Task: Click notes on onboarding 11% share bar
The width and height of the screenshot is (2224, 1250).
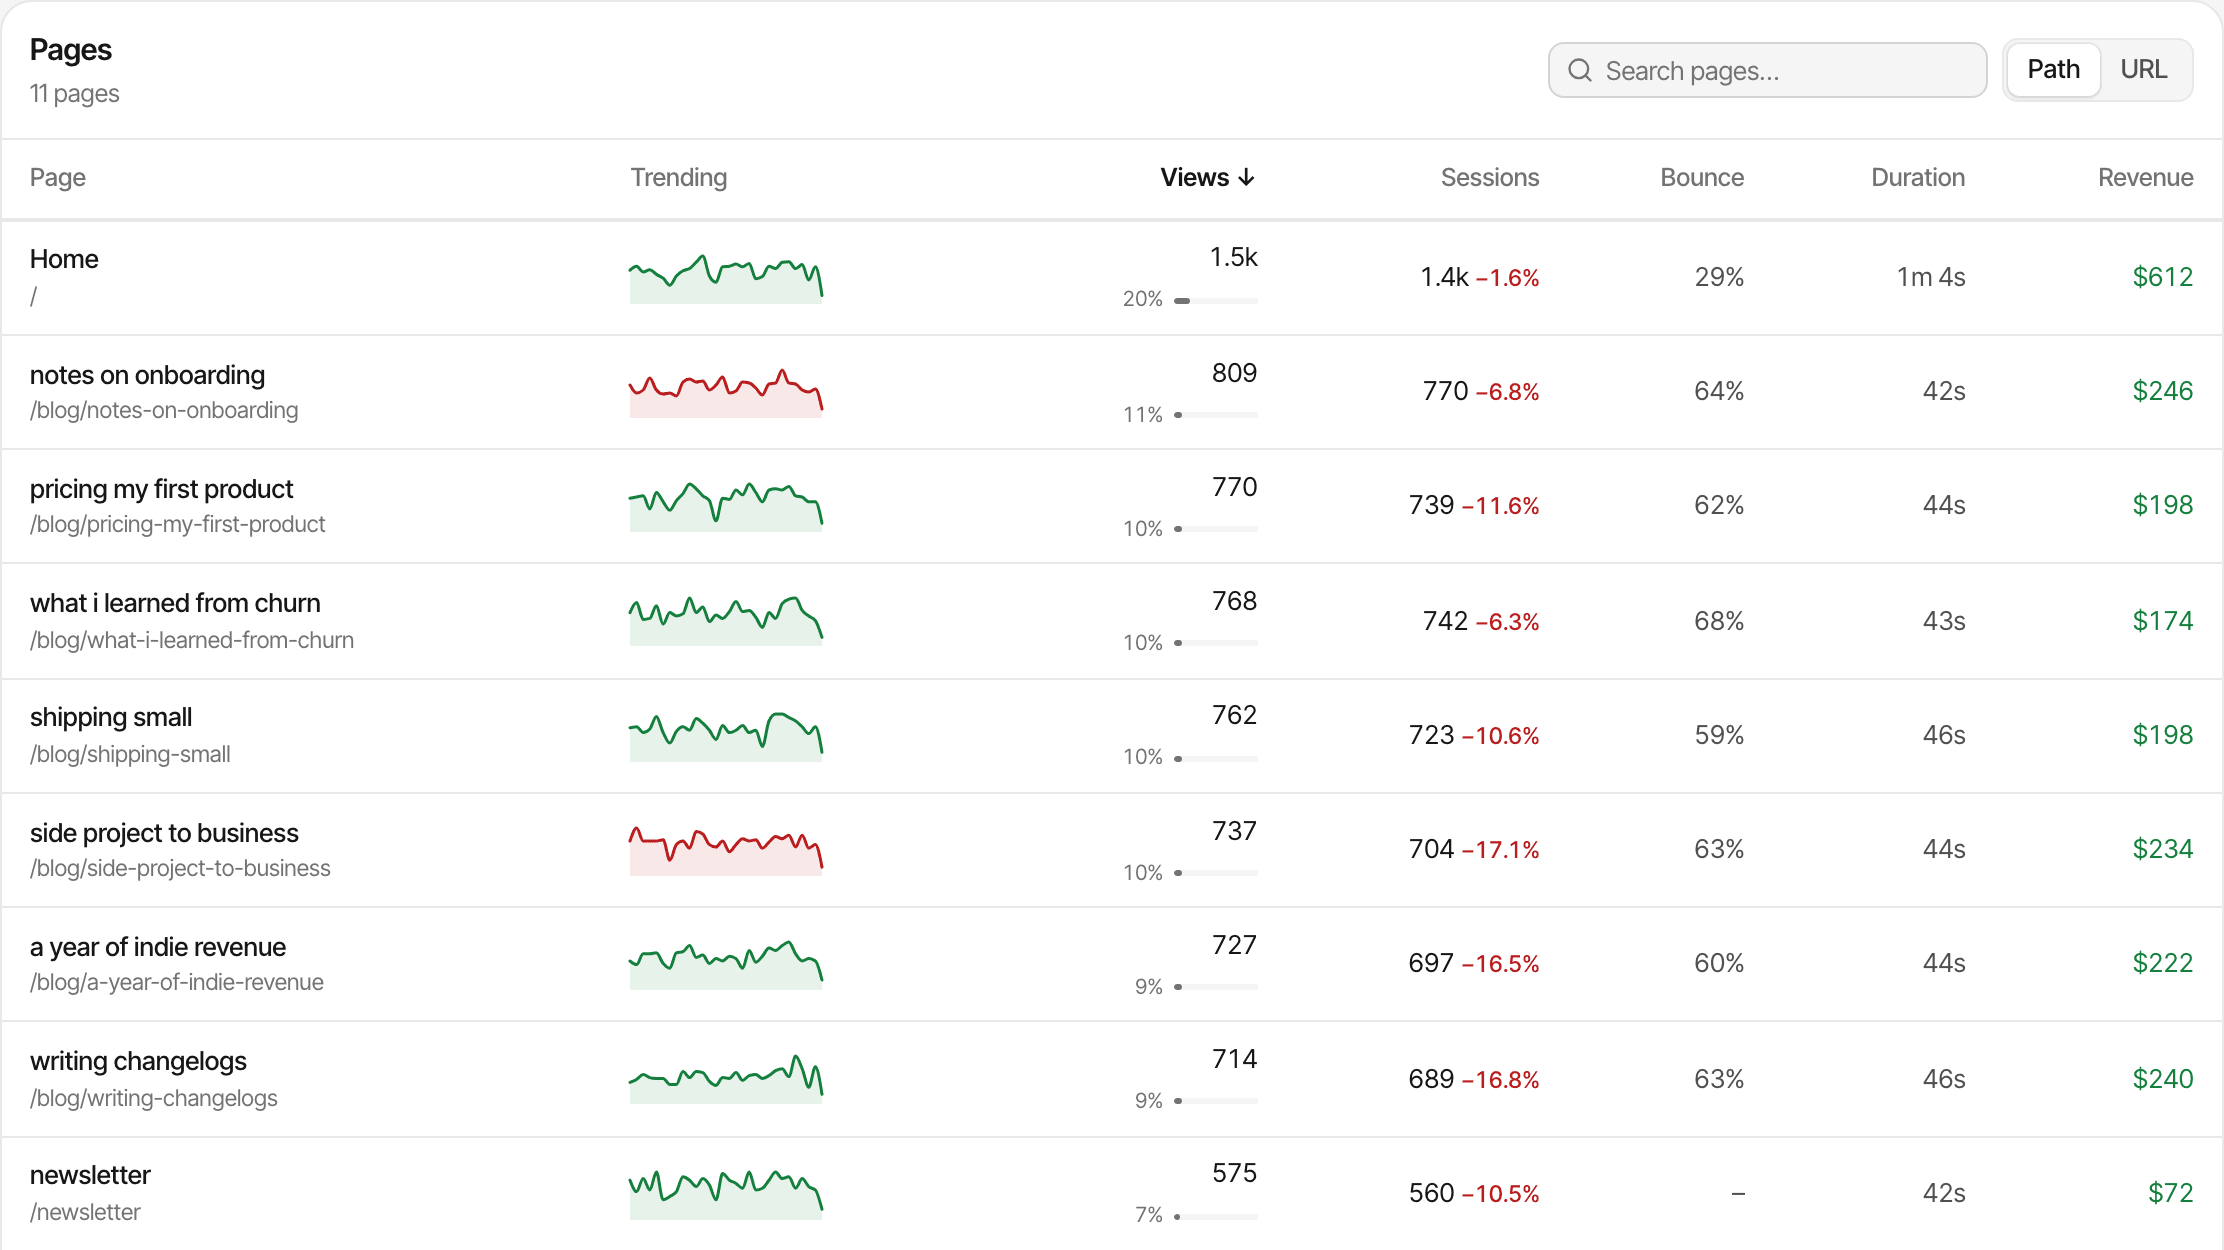Action: [x=1216, y=414]
